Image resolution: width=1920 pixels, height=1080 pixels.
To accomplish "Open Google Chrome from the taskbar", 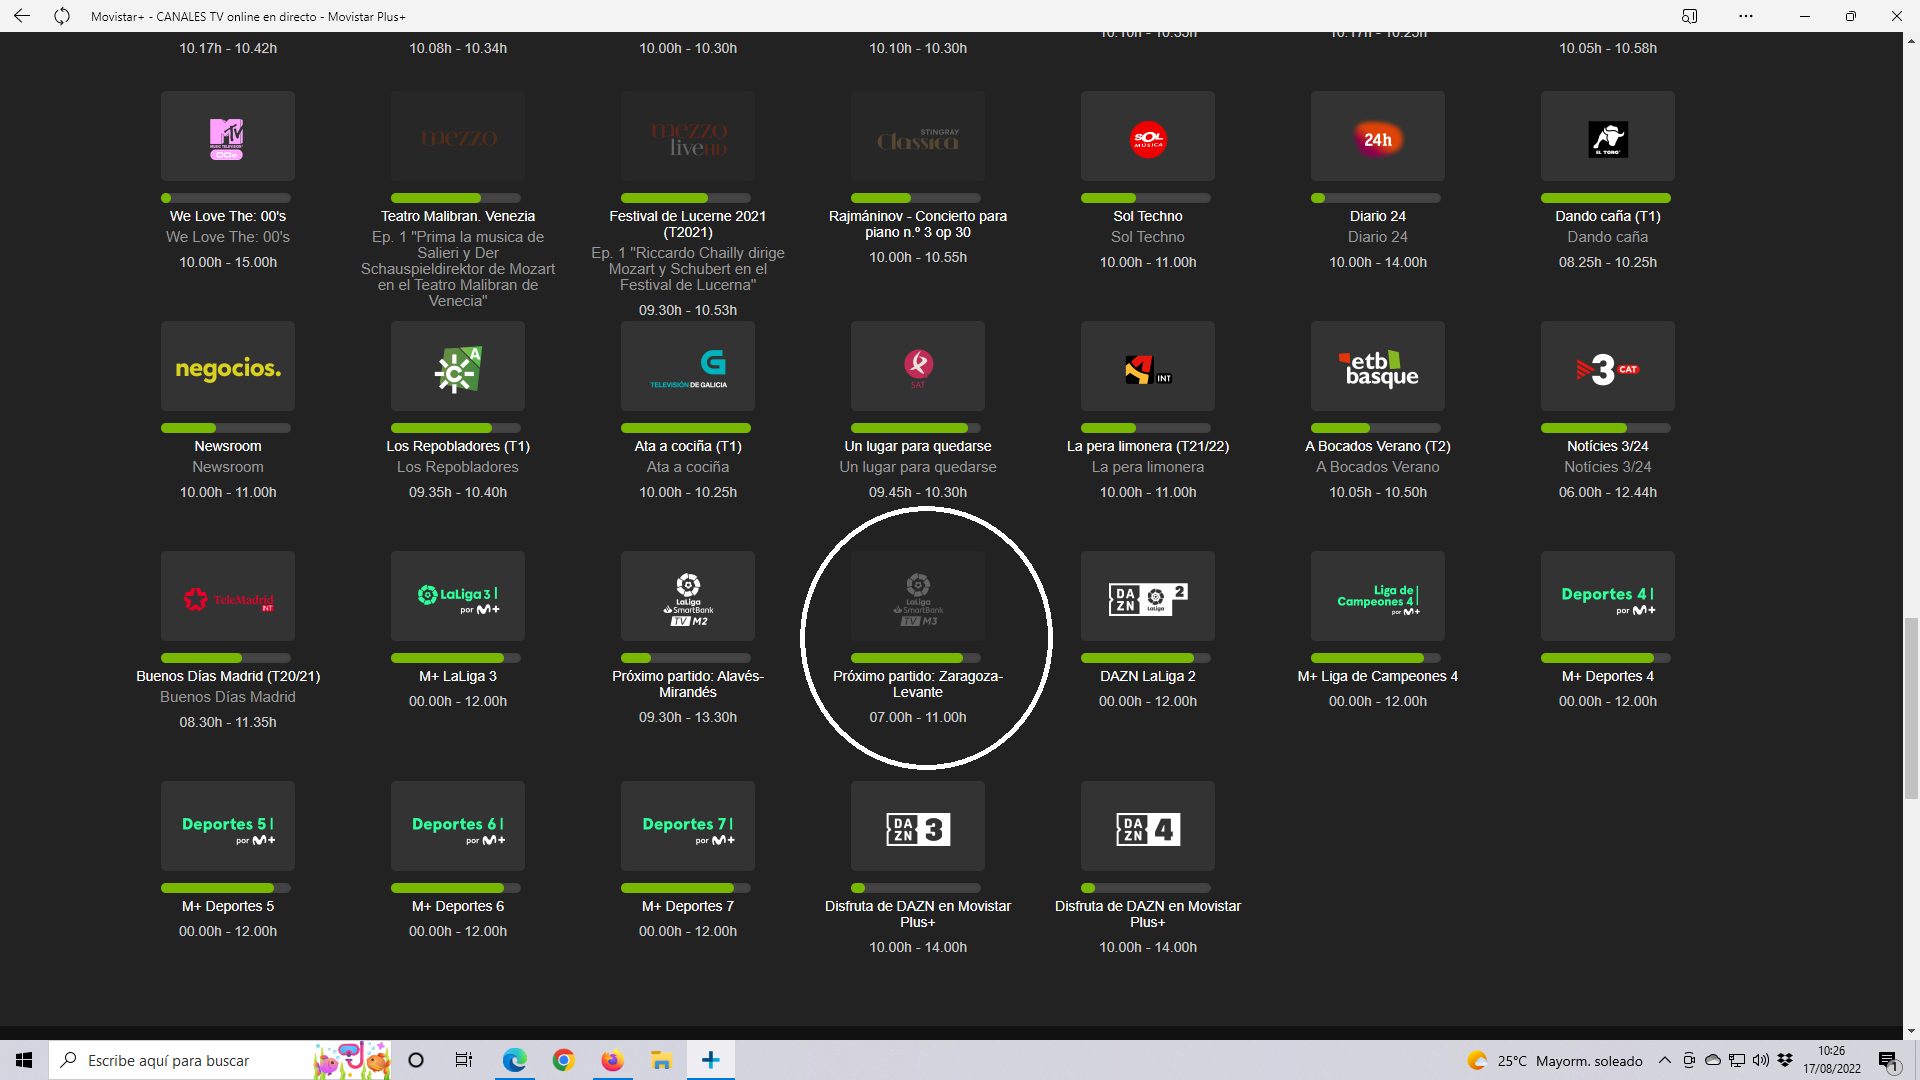I will [564, 1060].
